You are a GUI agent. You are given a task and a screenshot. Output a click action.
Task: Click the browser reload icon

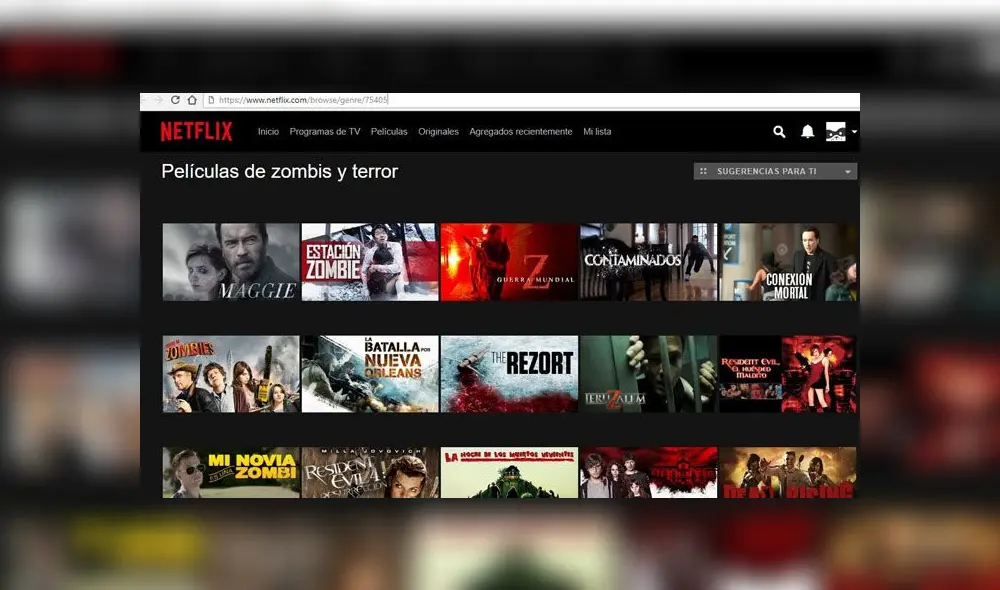(x=174, y=100)
